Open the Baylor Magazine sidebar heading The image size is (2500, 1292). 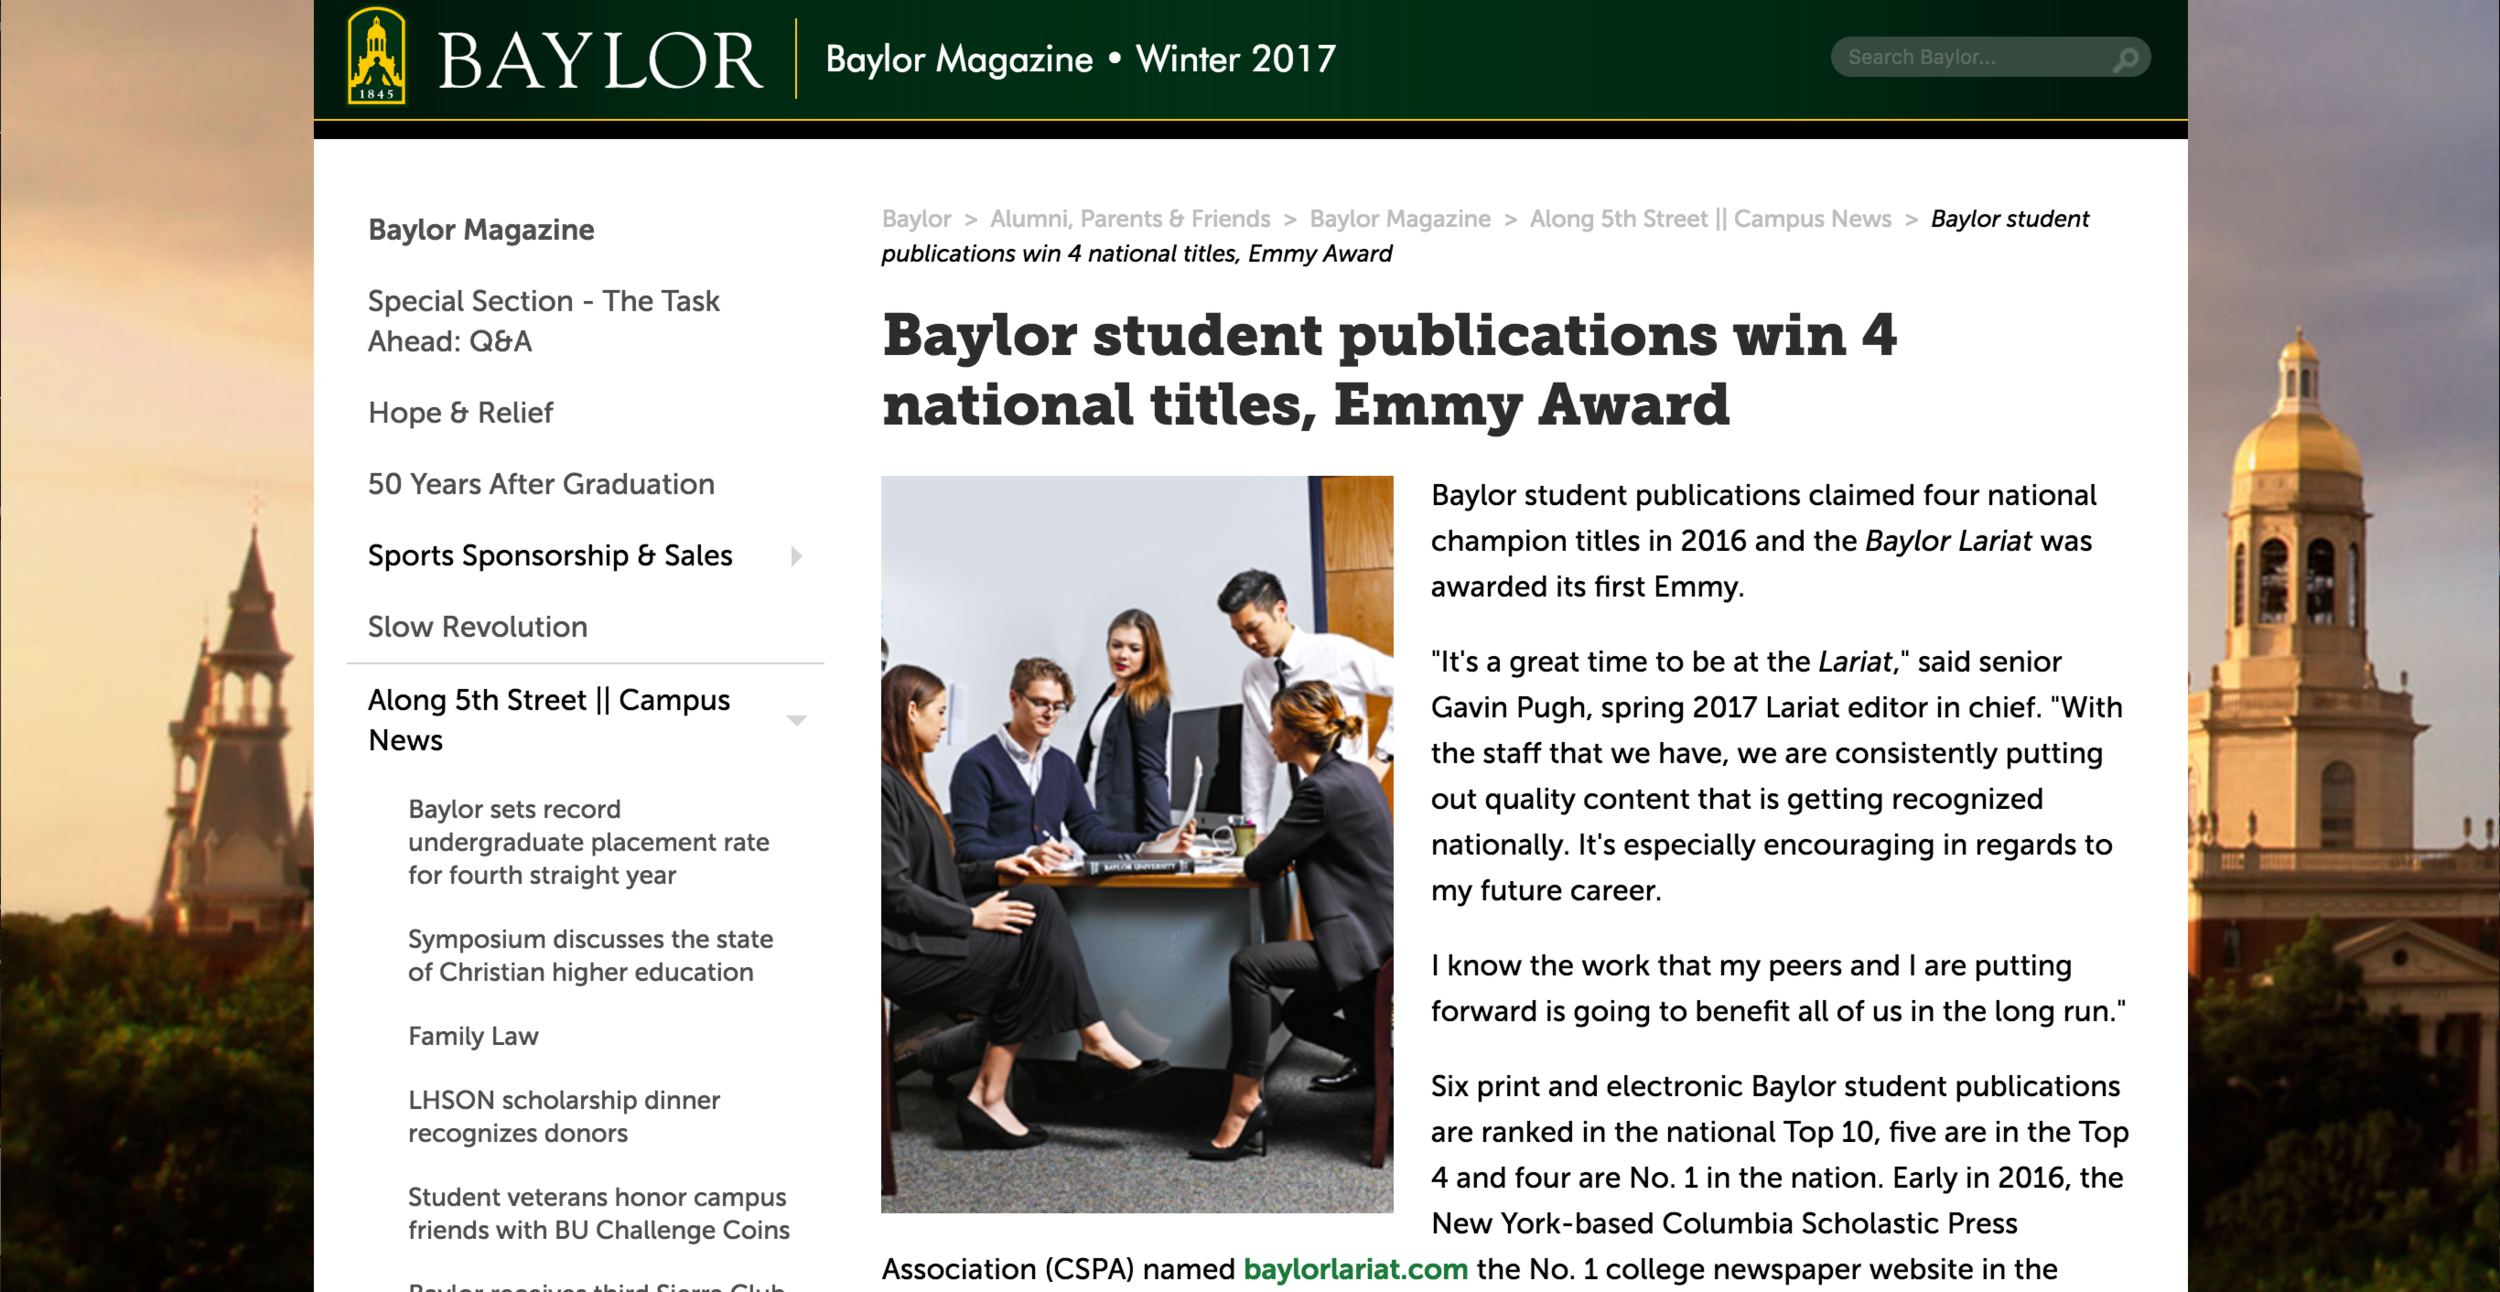[481, 230]
